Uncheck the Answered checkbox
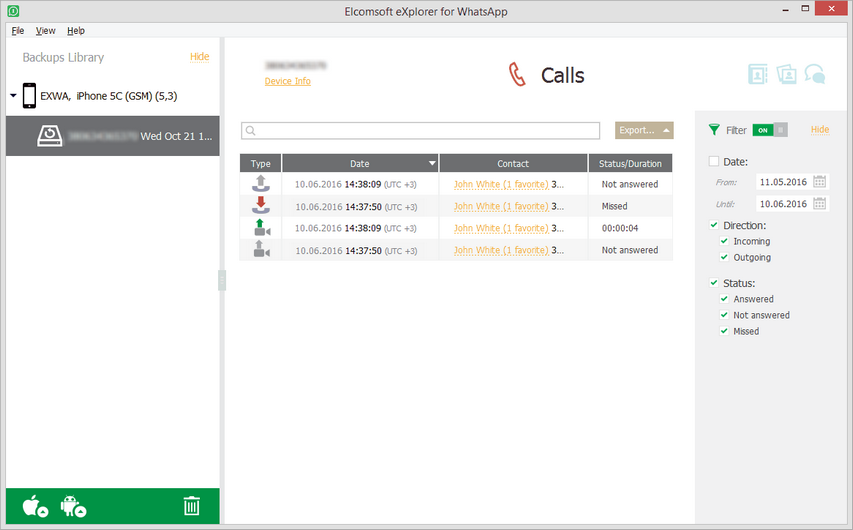The image size is (853, 530). 724,298
